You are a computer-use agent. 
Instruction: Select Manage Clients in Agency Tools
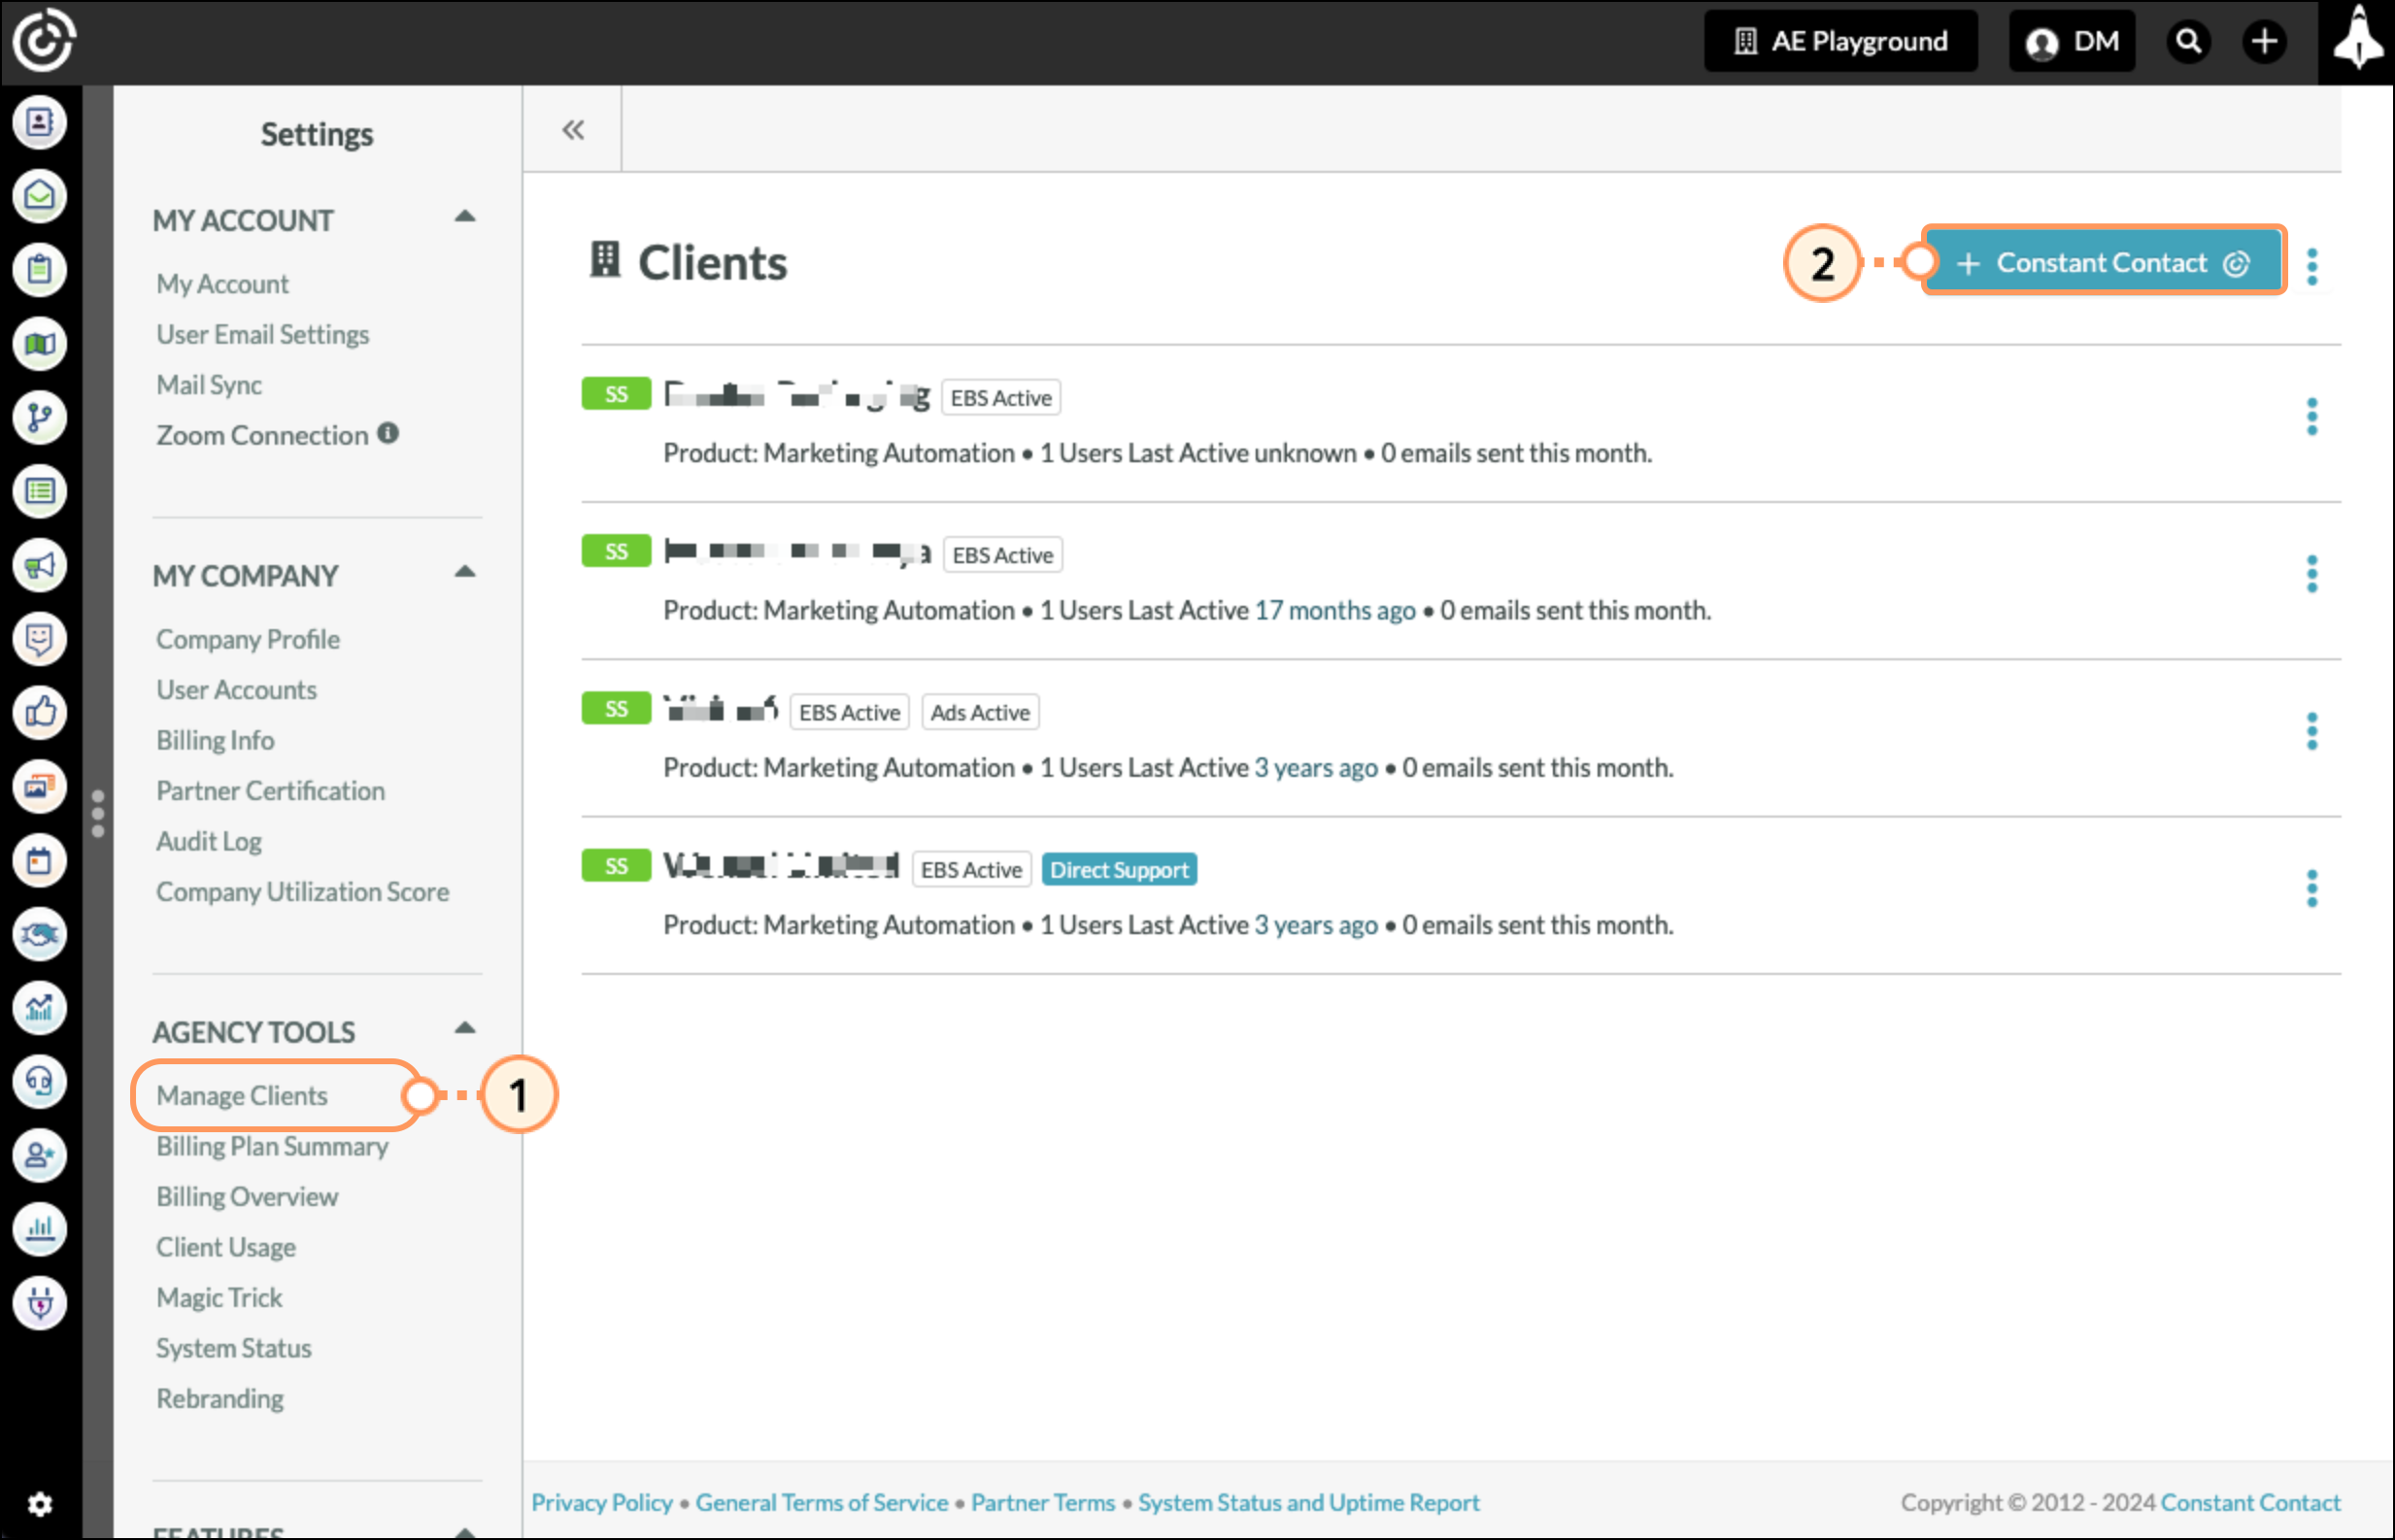coord(242,1096)
